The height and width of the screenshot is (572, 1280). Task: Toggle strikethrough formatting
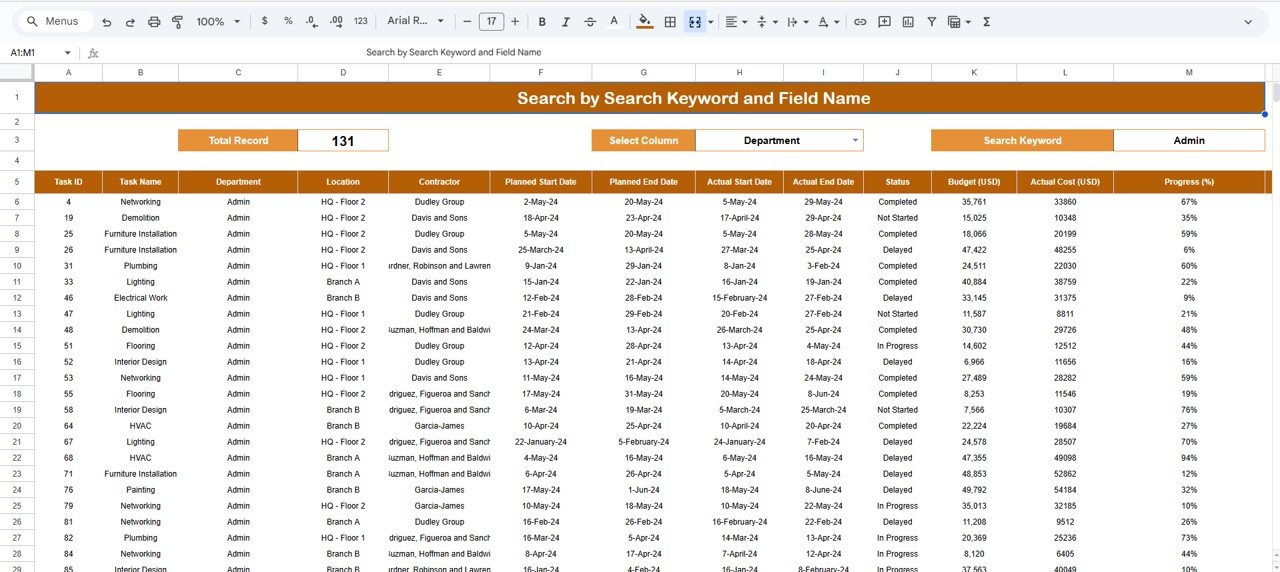click(590, 21)
